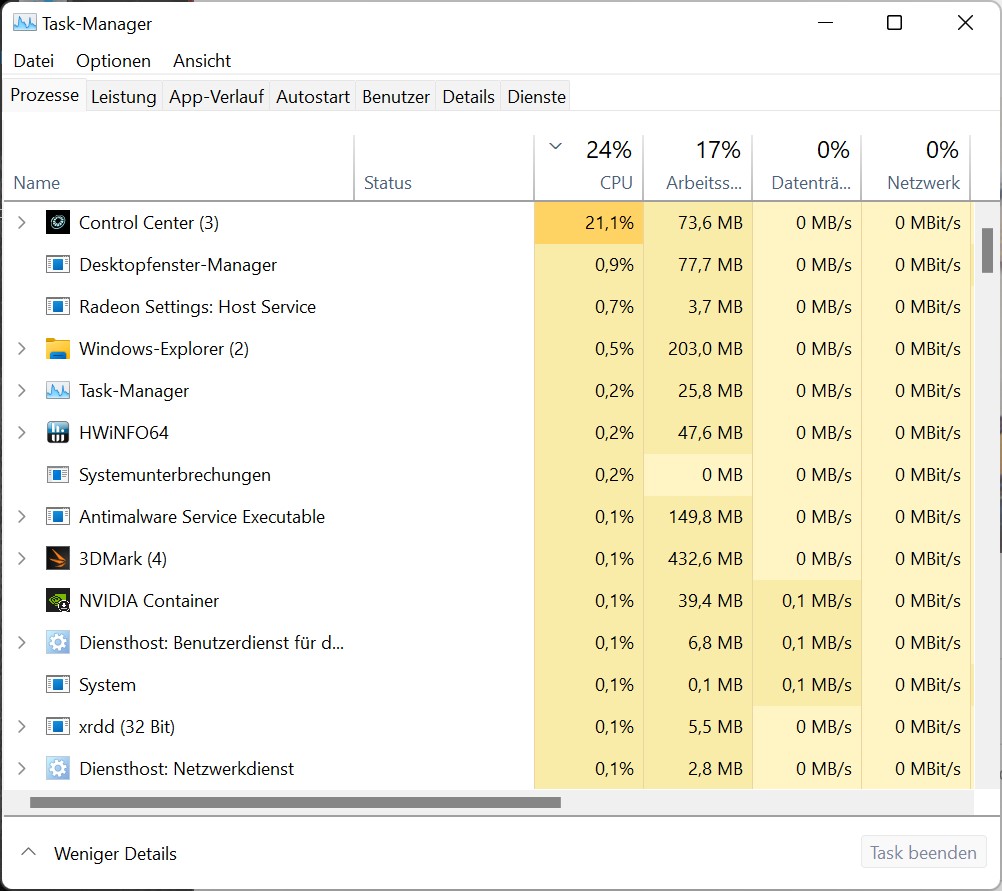Open the Autostart tab
The width and height of the screenshot is (1002, 891).
click(313, 97)
